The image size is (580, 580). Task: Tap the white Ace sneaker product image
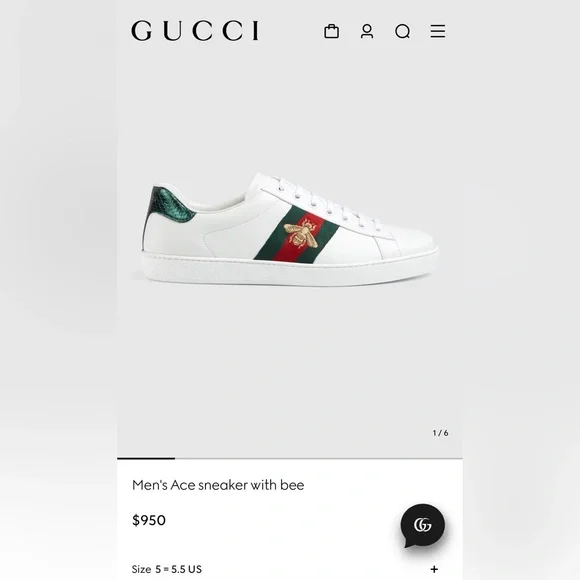290,229
